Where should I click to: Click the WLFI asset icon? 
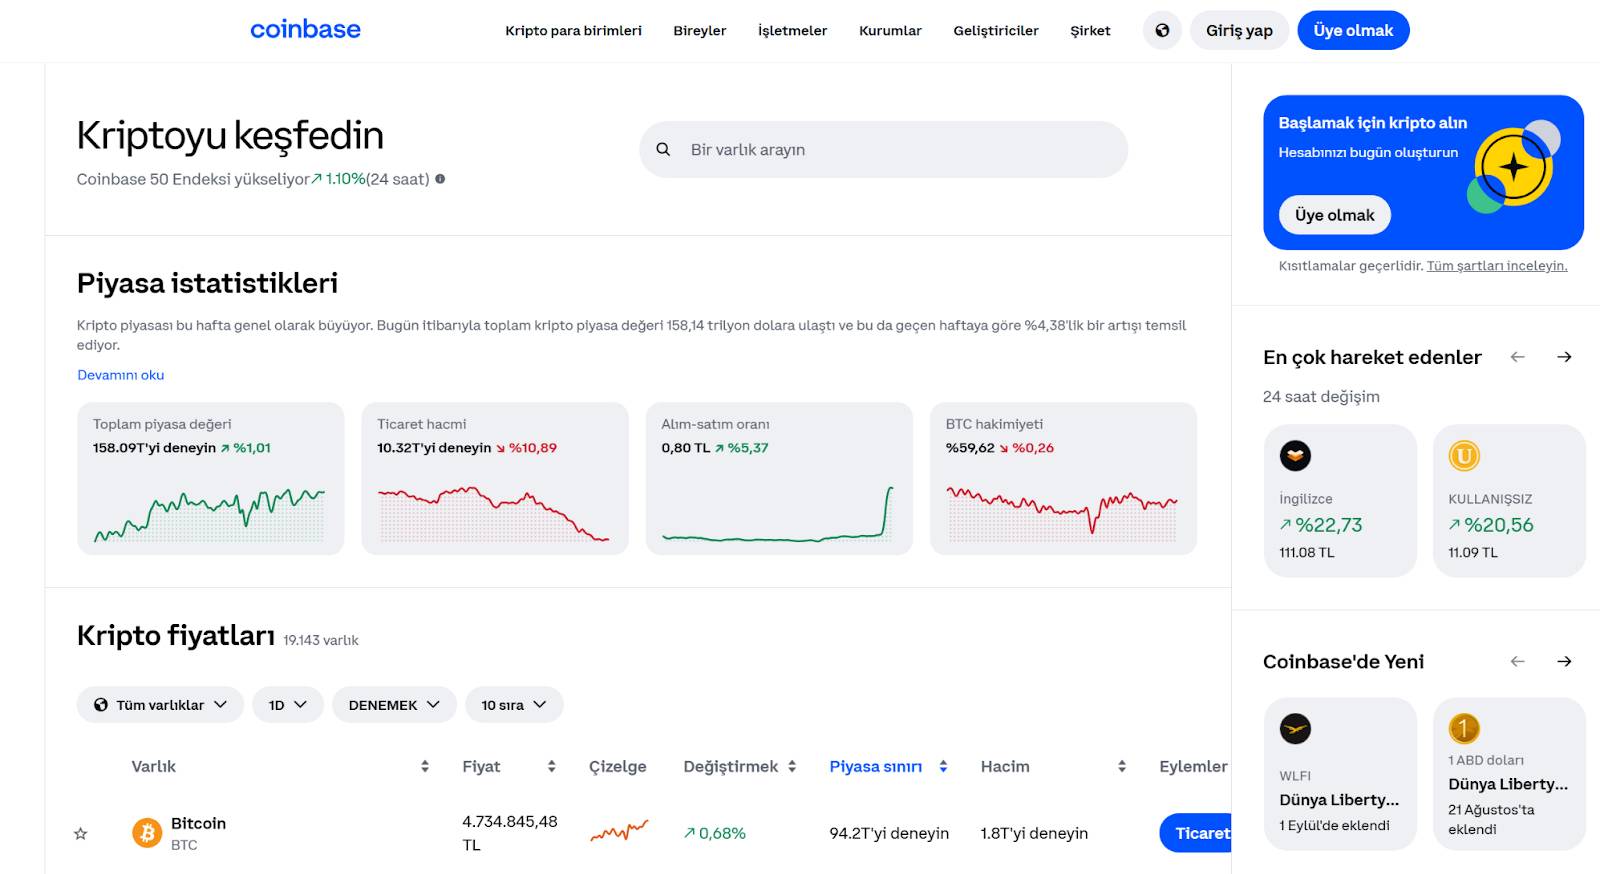[x=1295, y=729]
